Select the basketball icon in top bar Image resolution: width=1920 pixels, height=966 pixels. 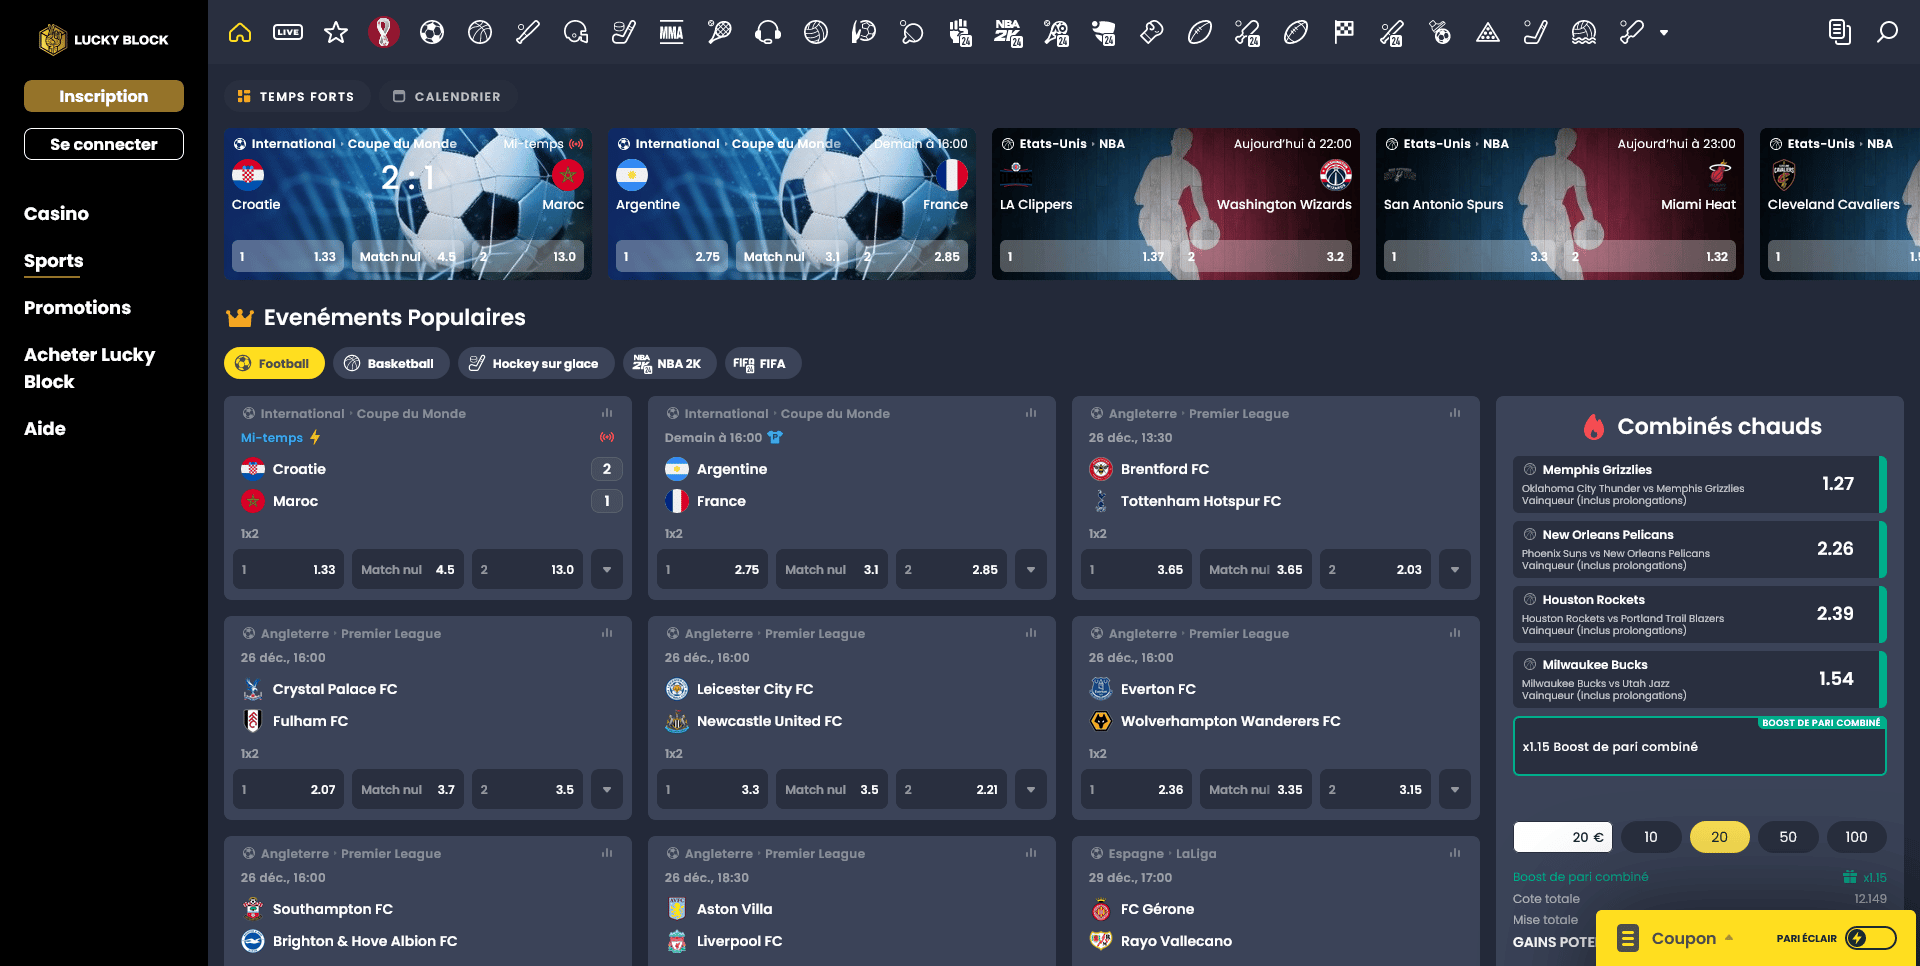click(x=480, y=33)
